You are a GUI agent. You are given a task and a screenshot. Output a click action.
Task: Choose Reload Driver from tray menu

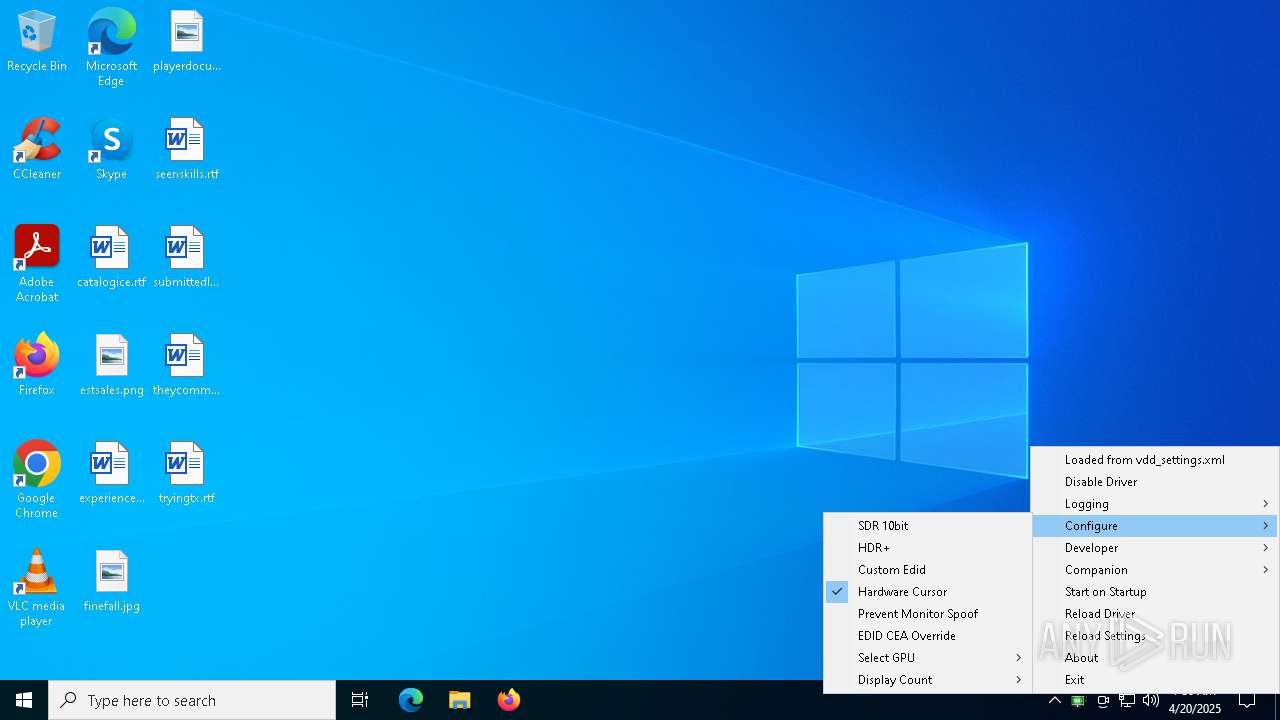point(1155,614)
